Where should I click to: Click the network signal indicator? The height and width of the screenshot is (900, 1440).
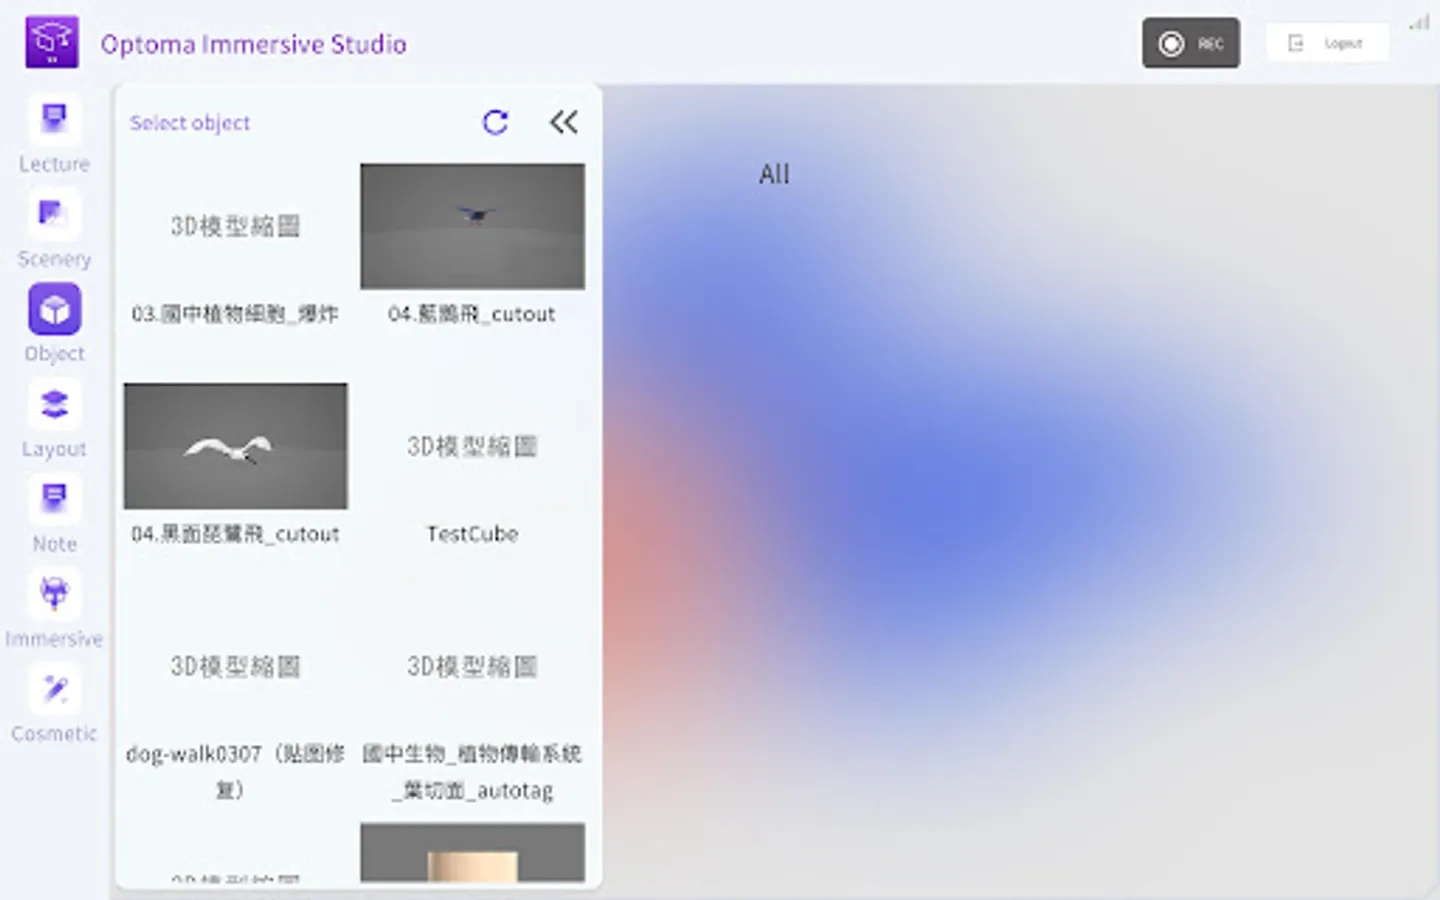click(1419, 21)
